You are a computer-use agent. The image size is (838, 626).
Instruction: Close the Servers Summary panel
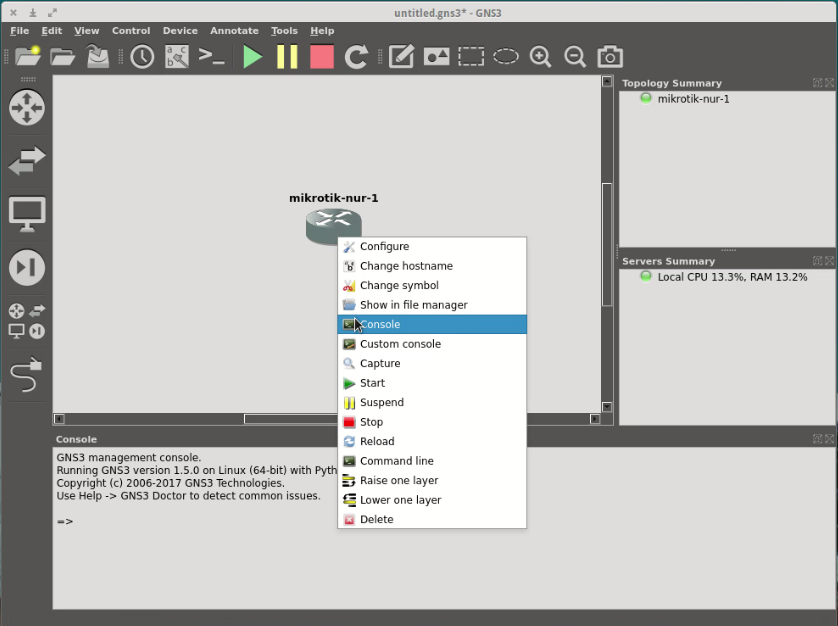(829, 261)
